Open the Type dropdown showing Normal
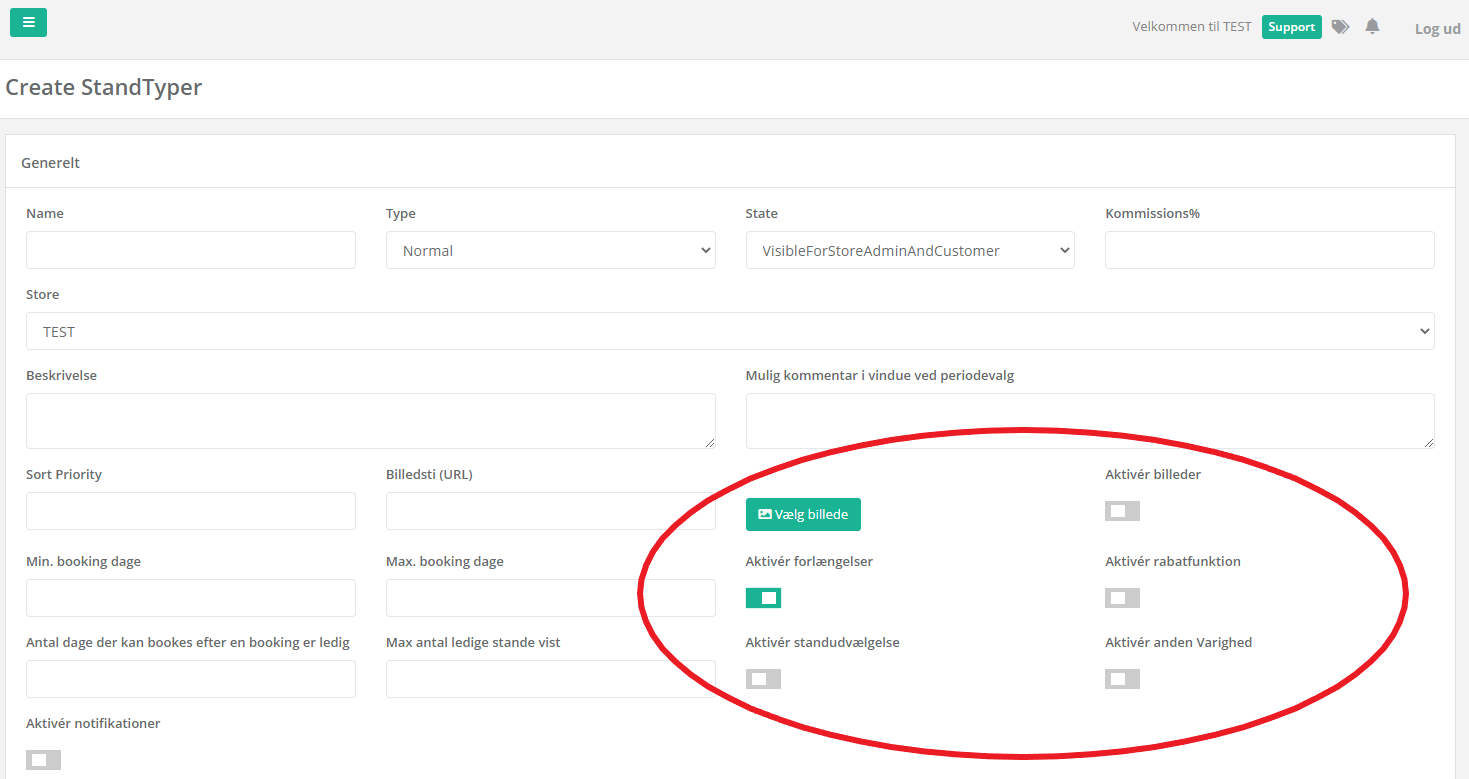1469x779 pixels. click(x=550, y=250)
